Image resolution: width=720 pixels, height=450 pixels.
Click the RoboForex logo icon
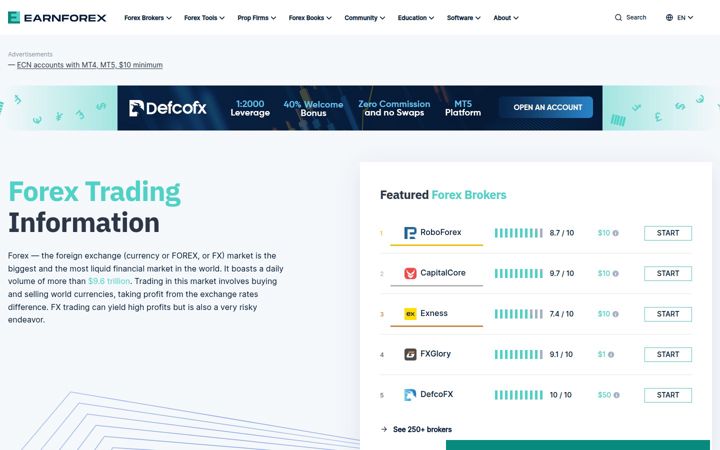410,233
